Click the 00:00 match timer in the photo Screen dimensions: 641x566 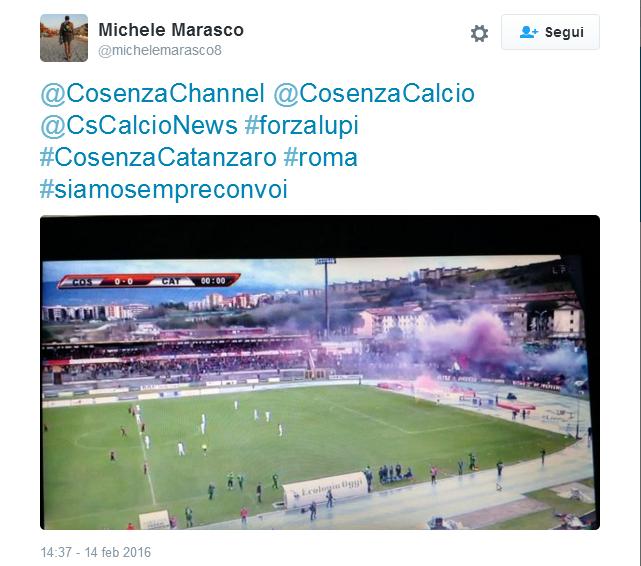213,281
